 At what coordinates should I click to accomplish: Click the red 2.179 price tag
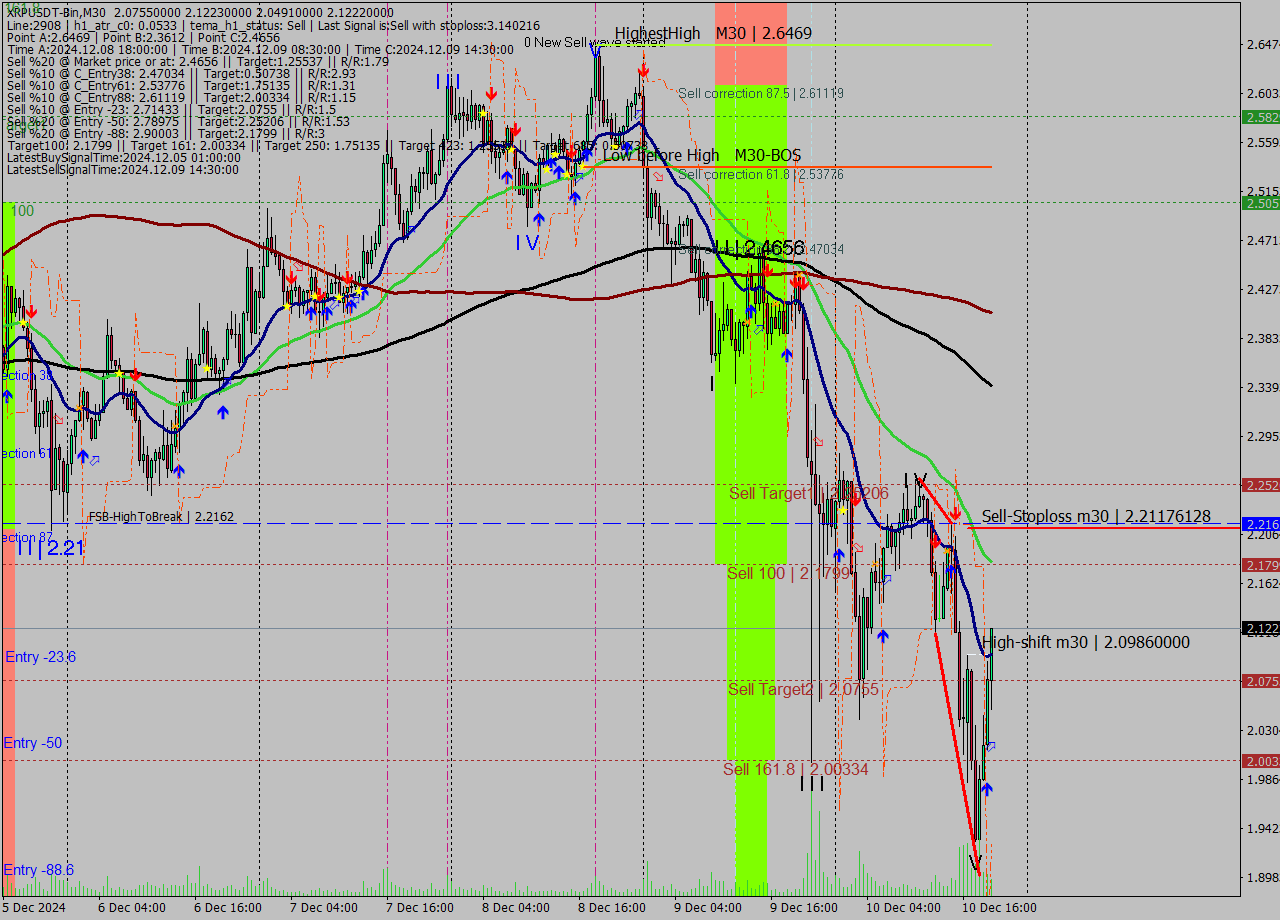pyautogui.click(x=1260, y=565)
